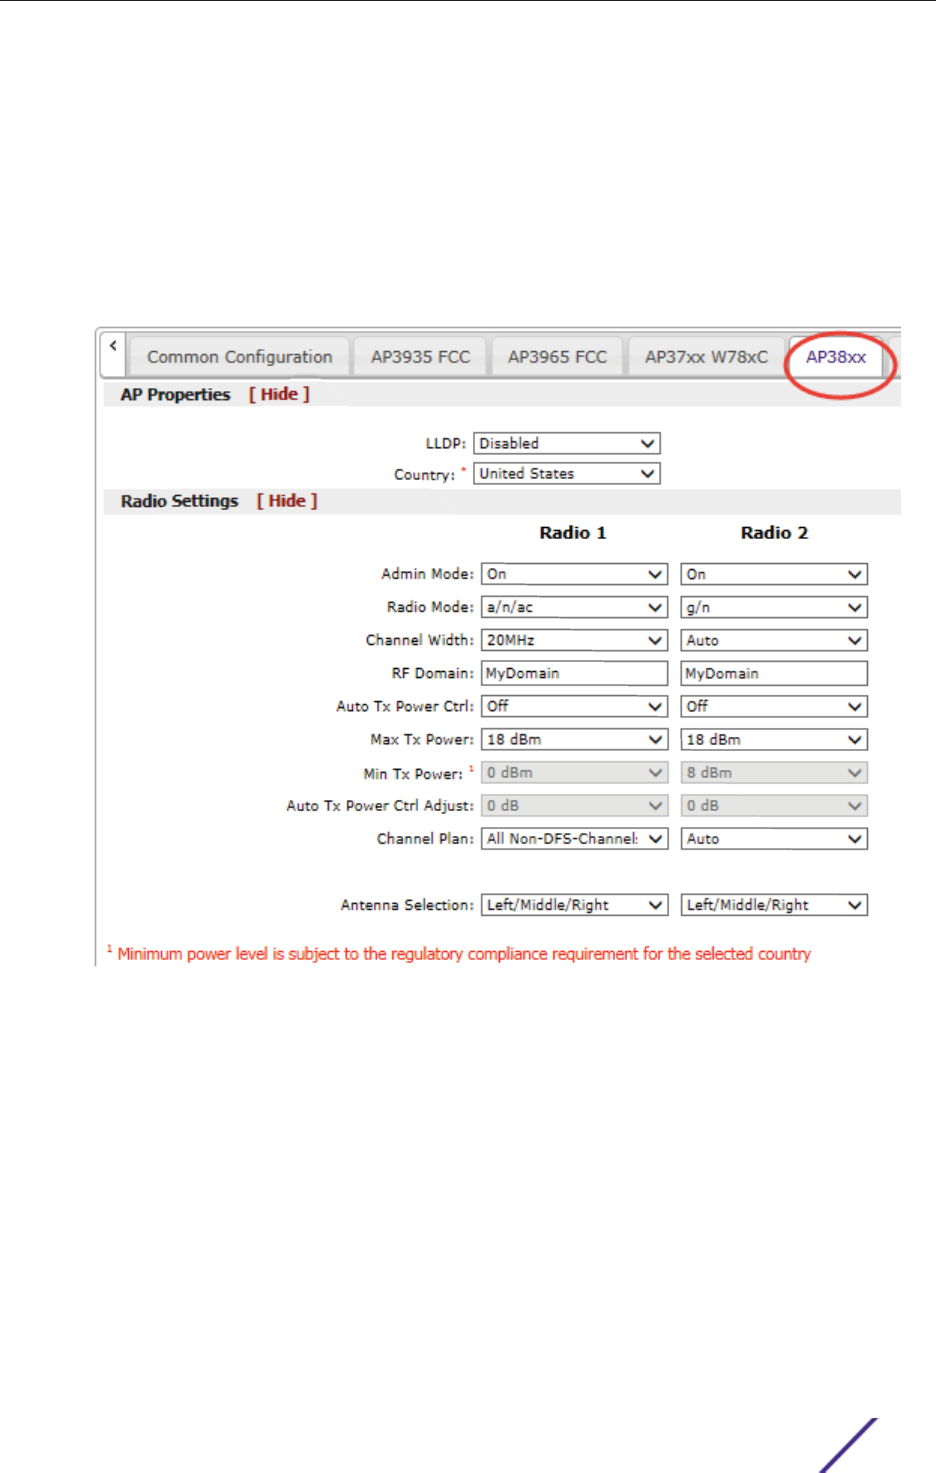936x1473 pixels.
Task: Open Radio 2 Radio Mode dropdown
Action: [x=774, y=607]
